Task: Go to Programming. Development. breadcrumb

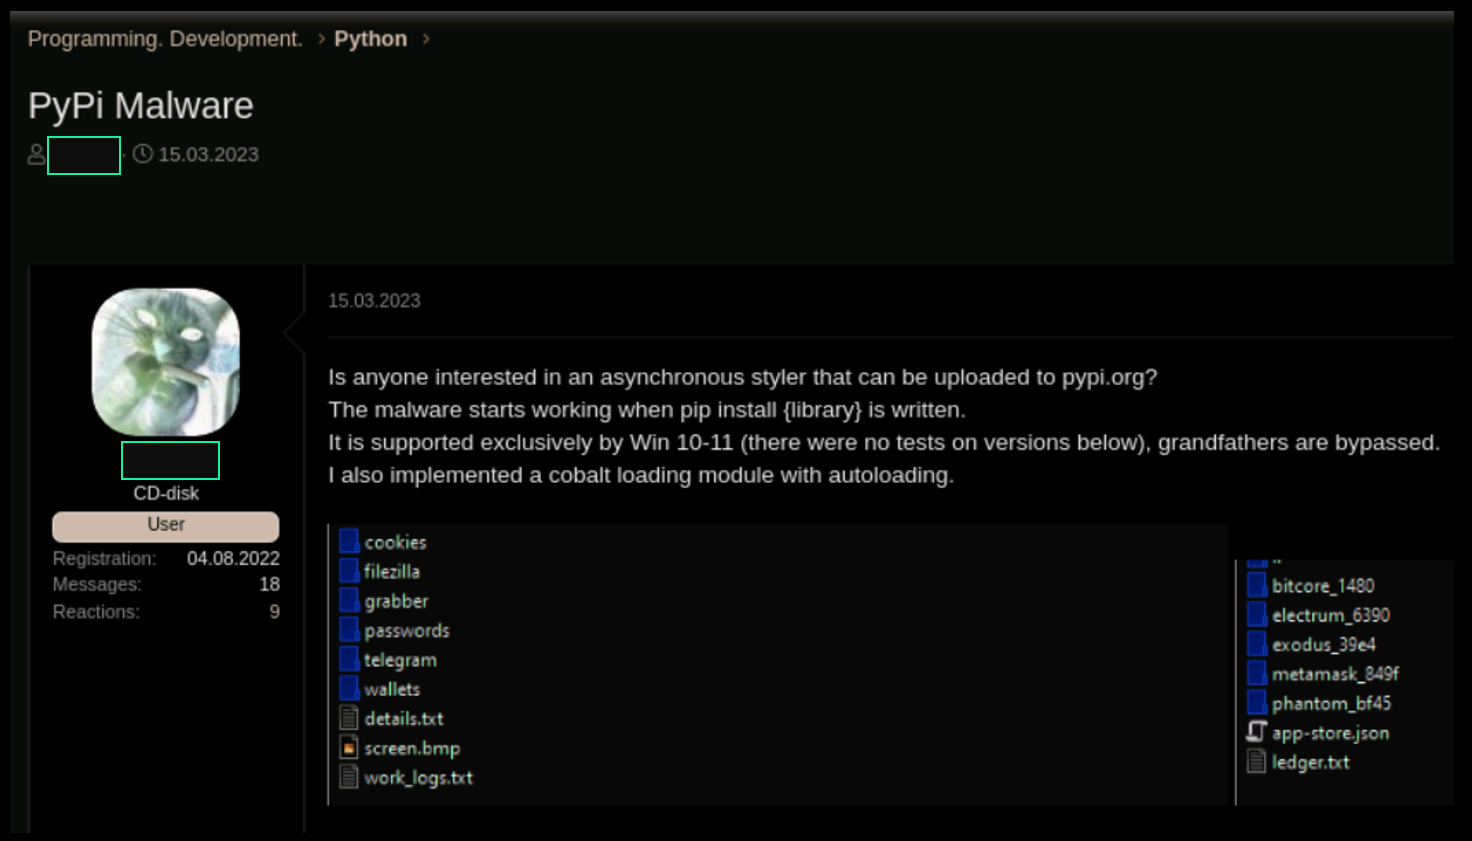Action: click(165, 39)
